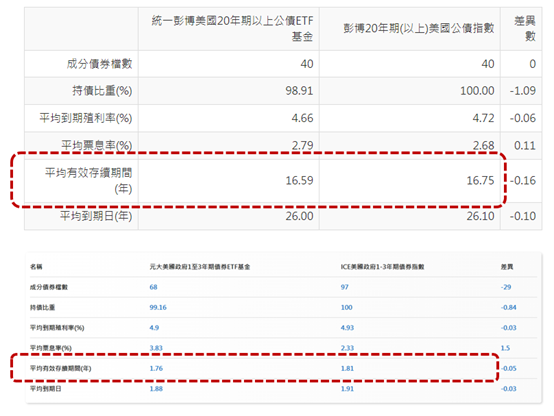
Task: Click the value '2.79'
Action: point(302,145)
